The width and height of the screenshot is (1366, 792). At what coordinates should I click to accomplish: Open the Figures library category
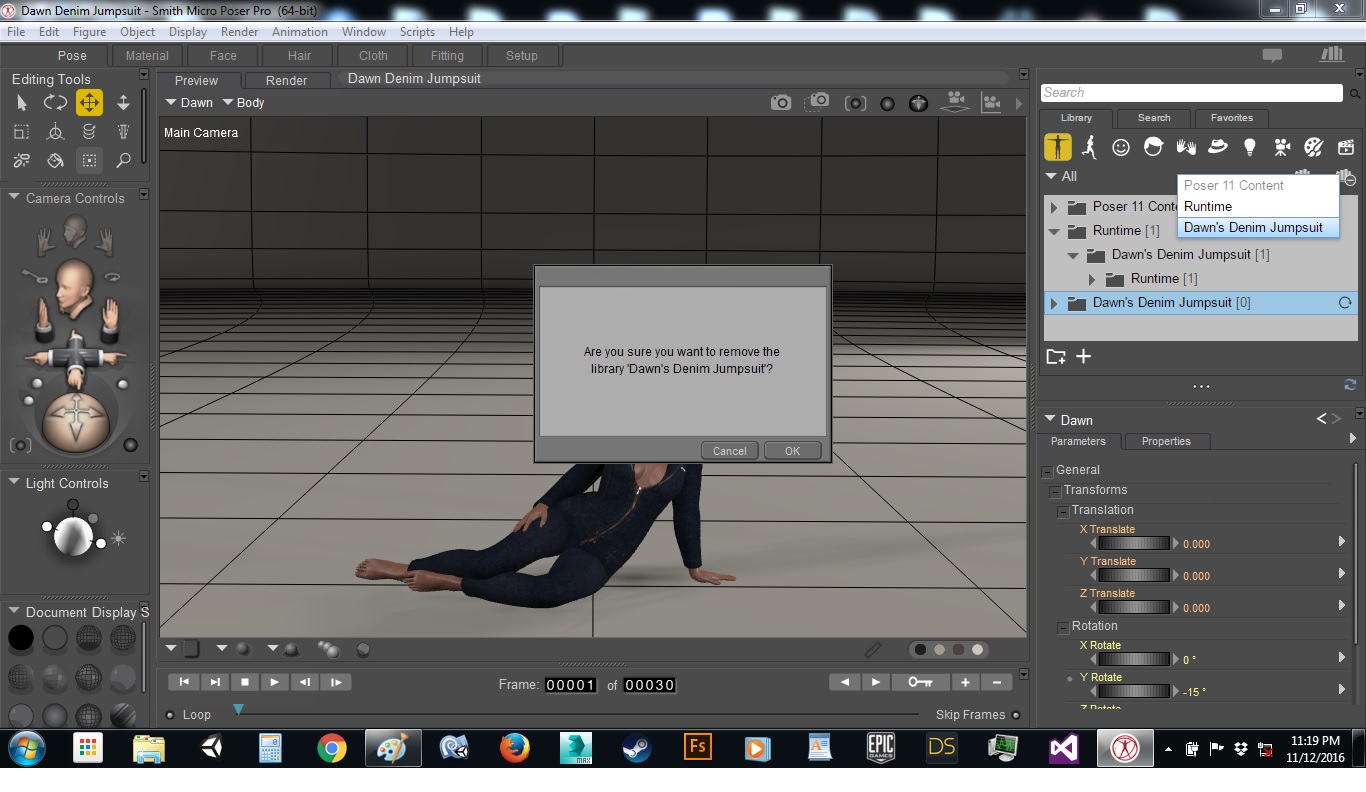1057,148
